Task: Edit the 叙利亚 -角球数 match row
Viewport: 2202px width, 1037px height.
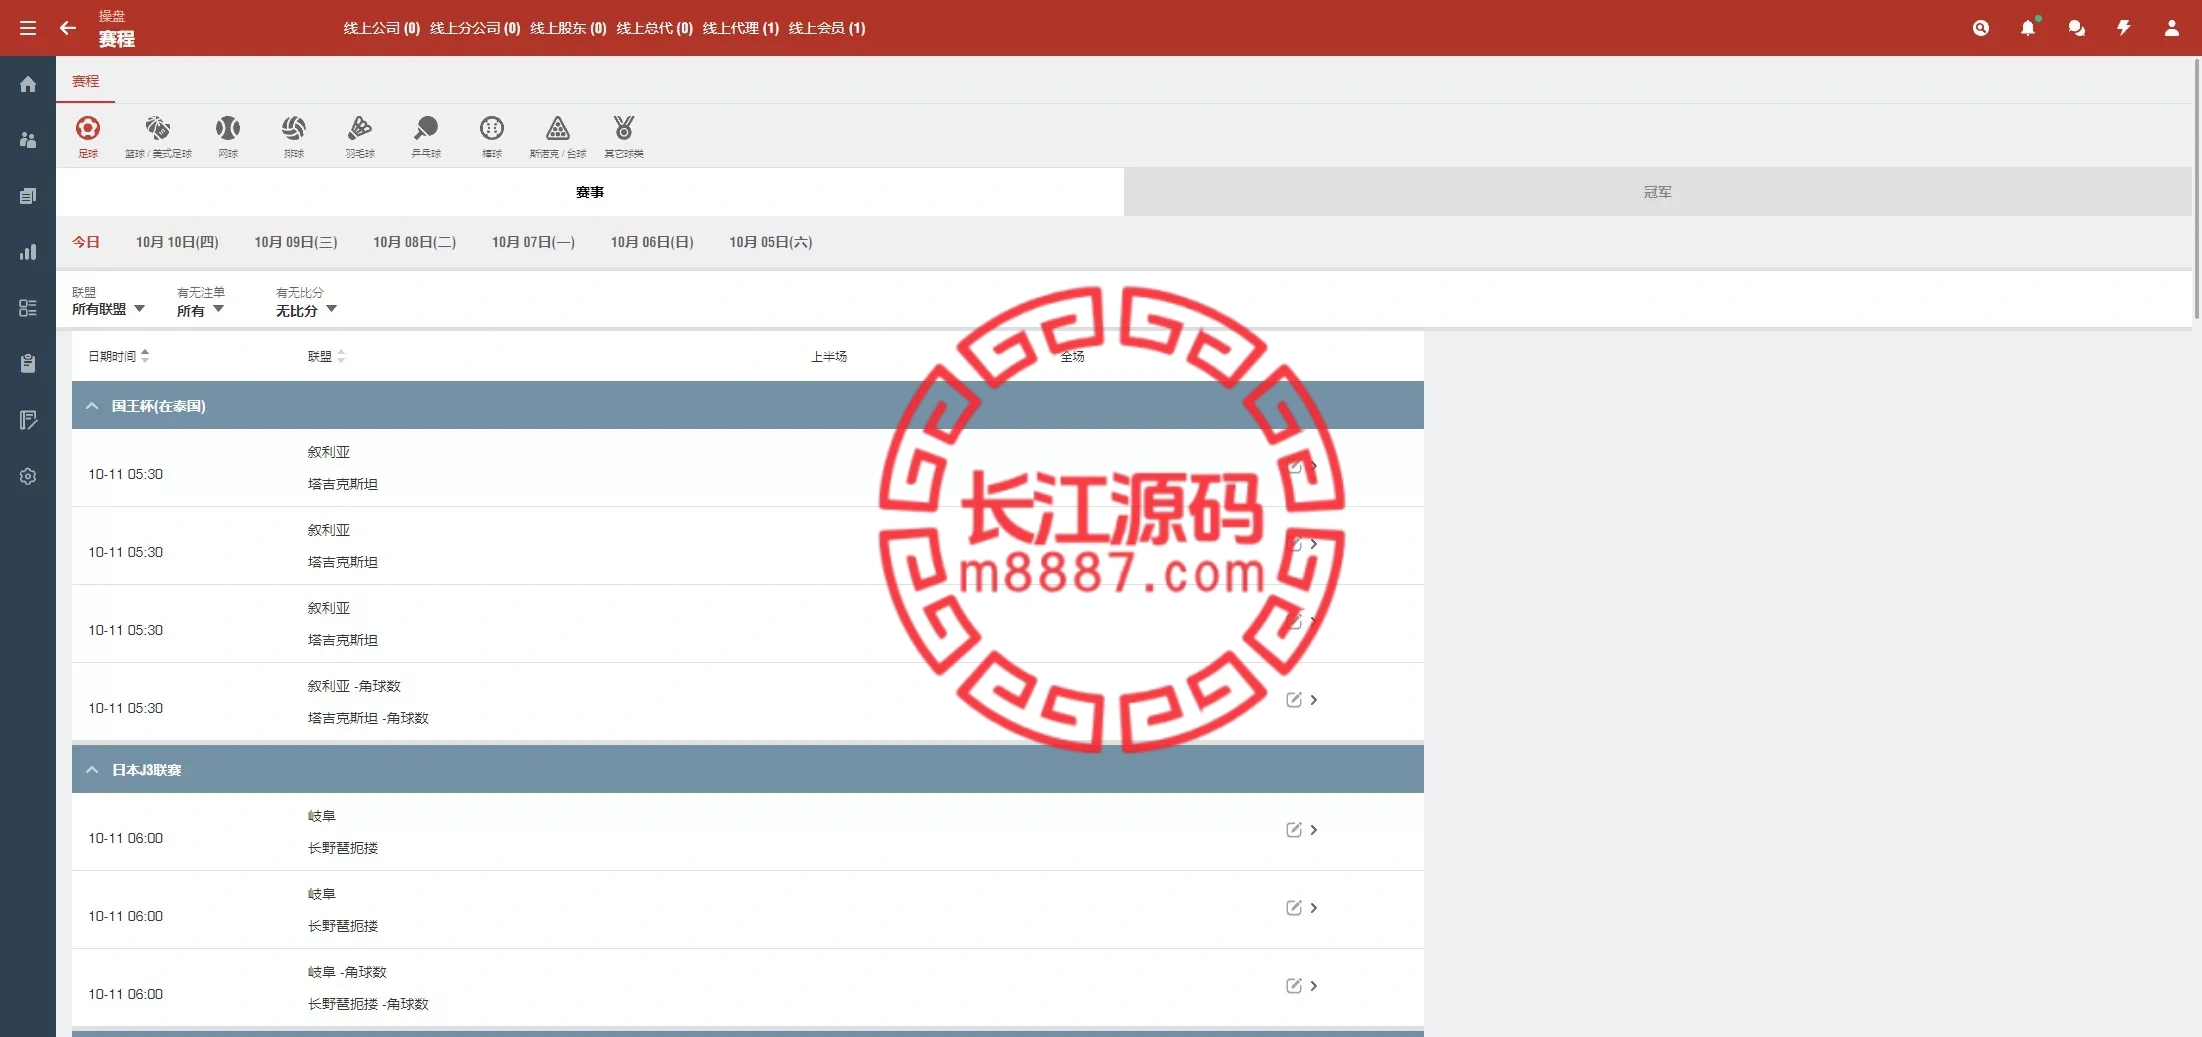Action: coord(1293,700)
